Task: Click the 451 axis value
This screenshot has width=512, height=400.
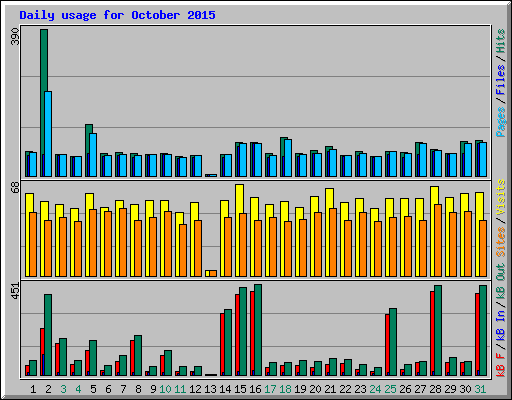Action: coord(15,291)
